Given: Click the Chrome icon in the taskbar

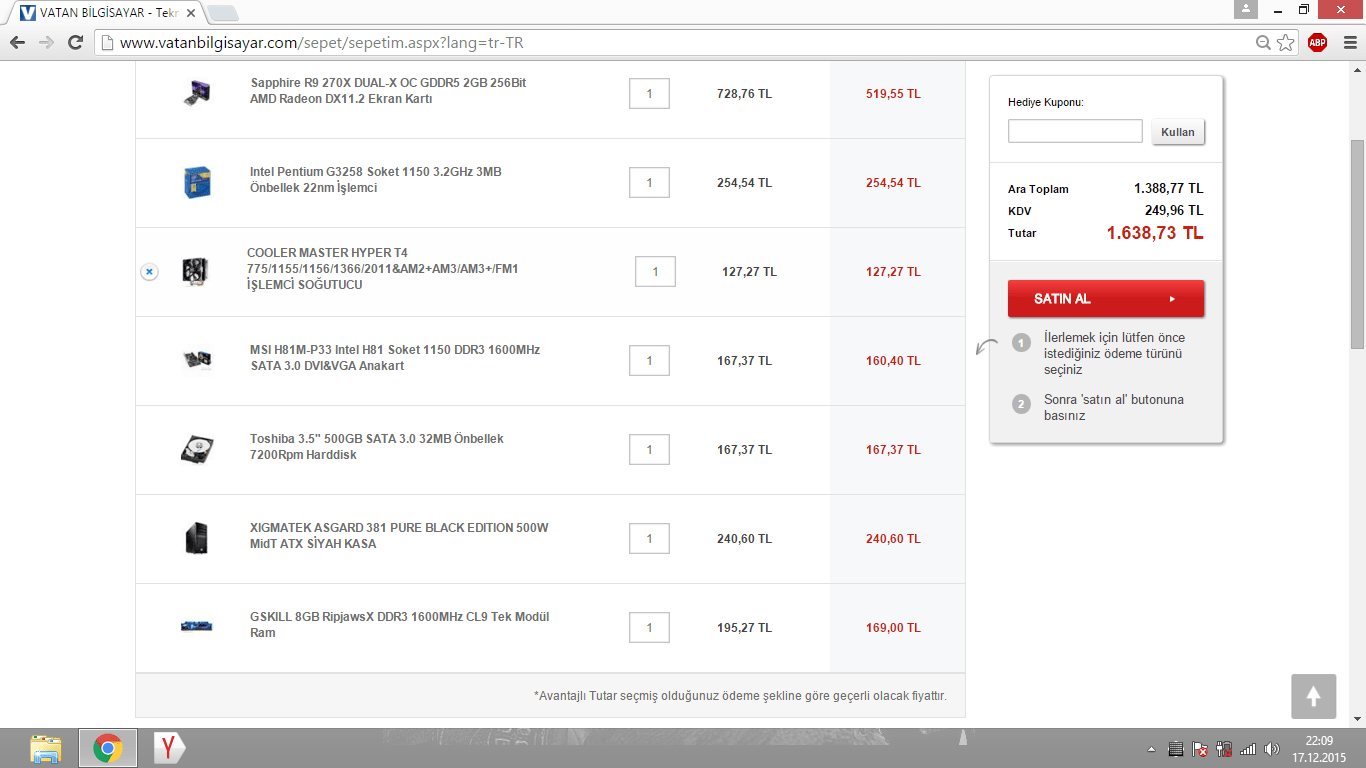Looking at the screenshot, I should pos(108,748).
